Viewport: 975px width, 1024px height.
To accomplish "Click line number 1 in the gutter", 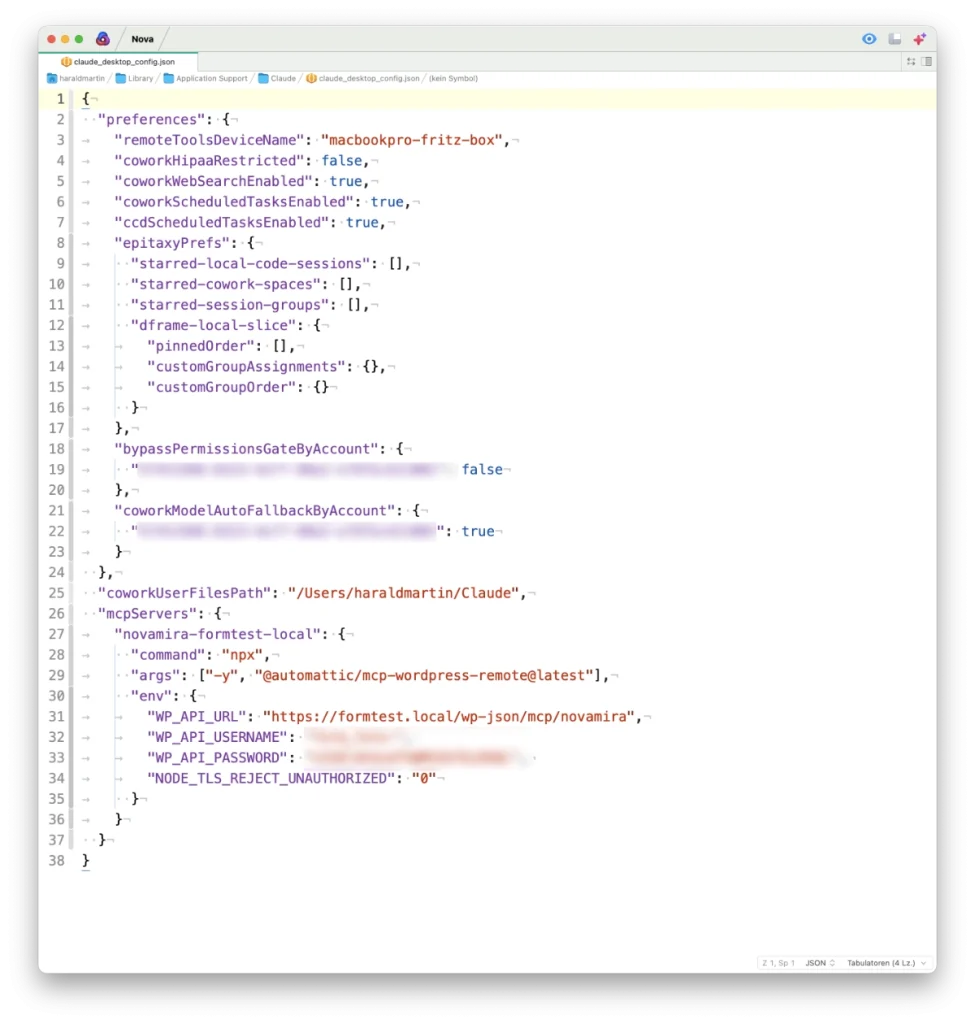I will (x=60, y=99).
